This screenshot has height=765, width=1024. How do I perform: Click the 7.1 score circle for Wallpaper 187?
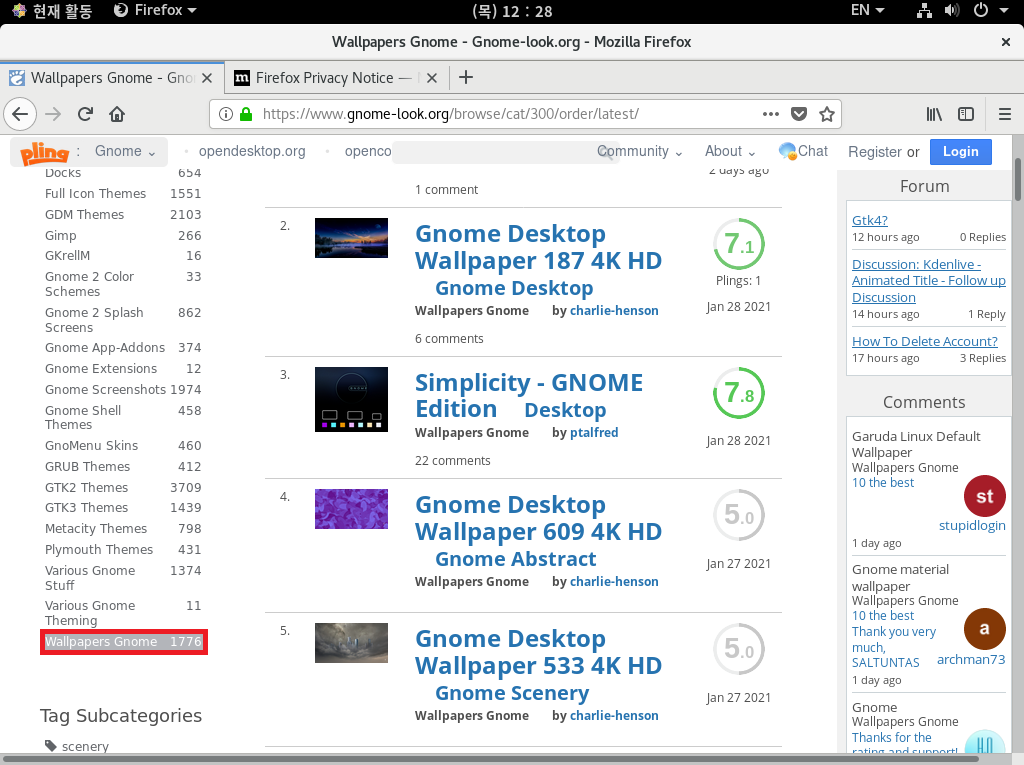739,244
